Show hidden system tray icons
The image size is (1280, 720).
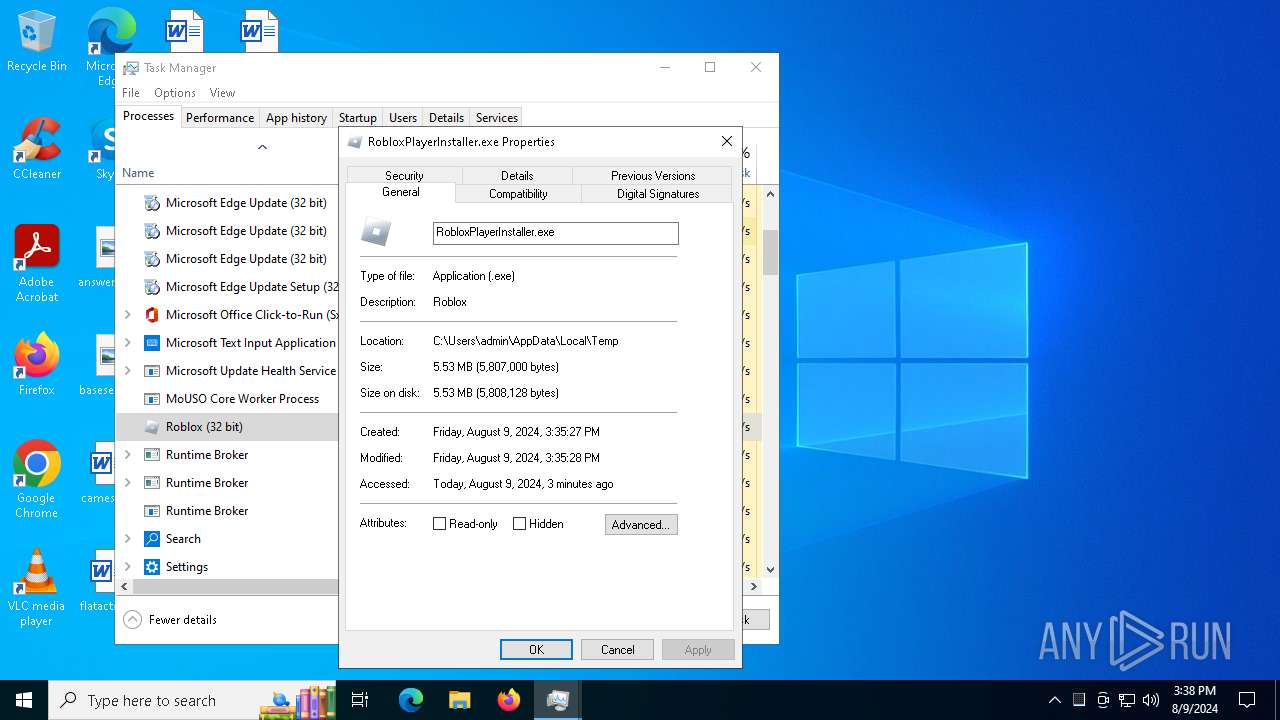[x=1054, y=700]
